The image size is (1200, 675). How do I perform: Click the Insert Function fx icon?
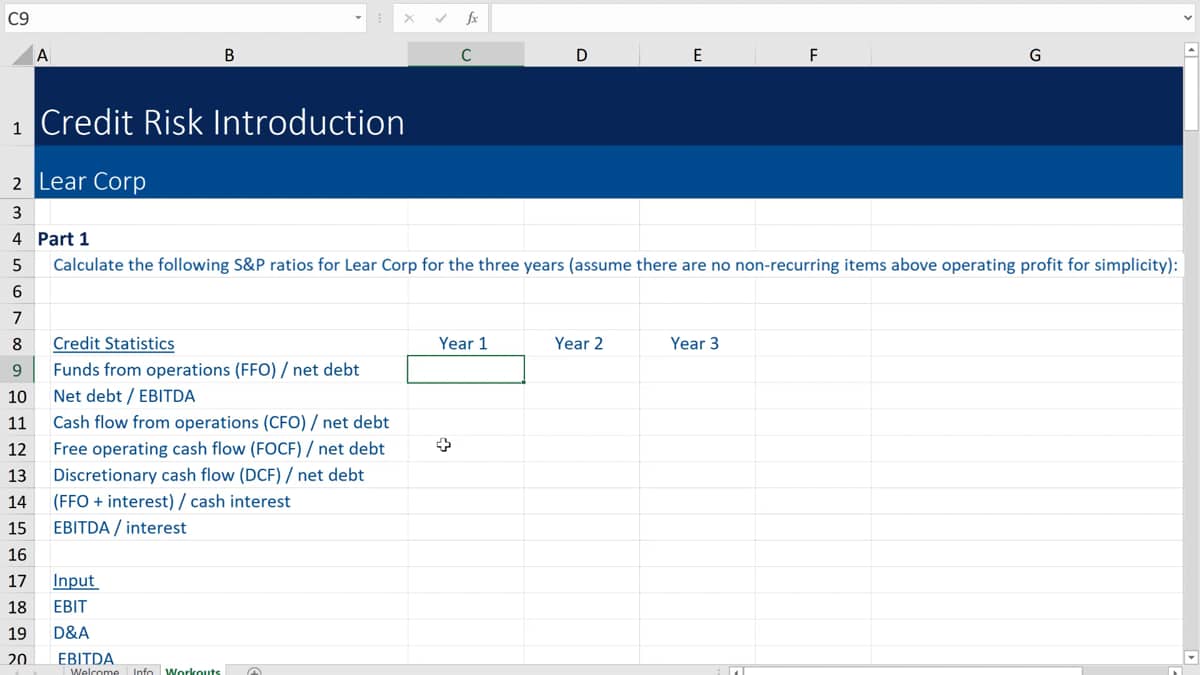[472, 18]
